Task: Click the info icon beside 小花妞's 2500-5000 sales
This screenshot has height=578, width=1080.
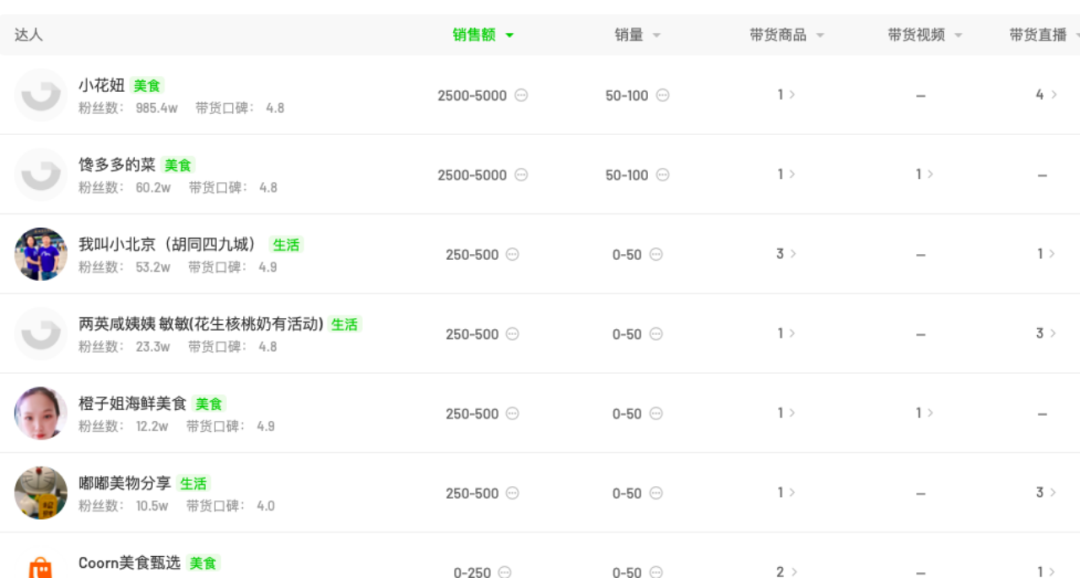Action: (x=521, y=96)
